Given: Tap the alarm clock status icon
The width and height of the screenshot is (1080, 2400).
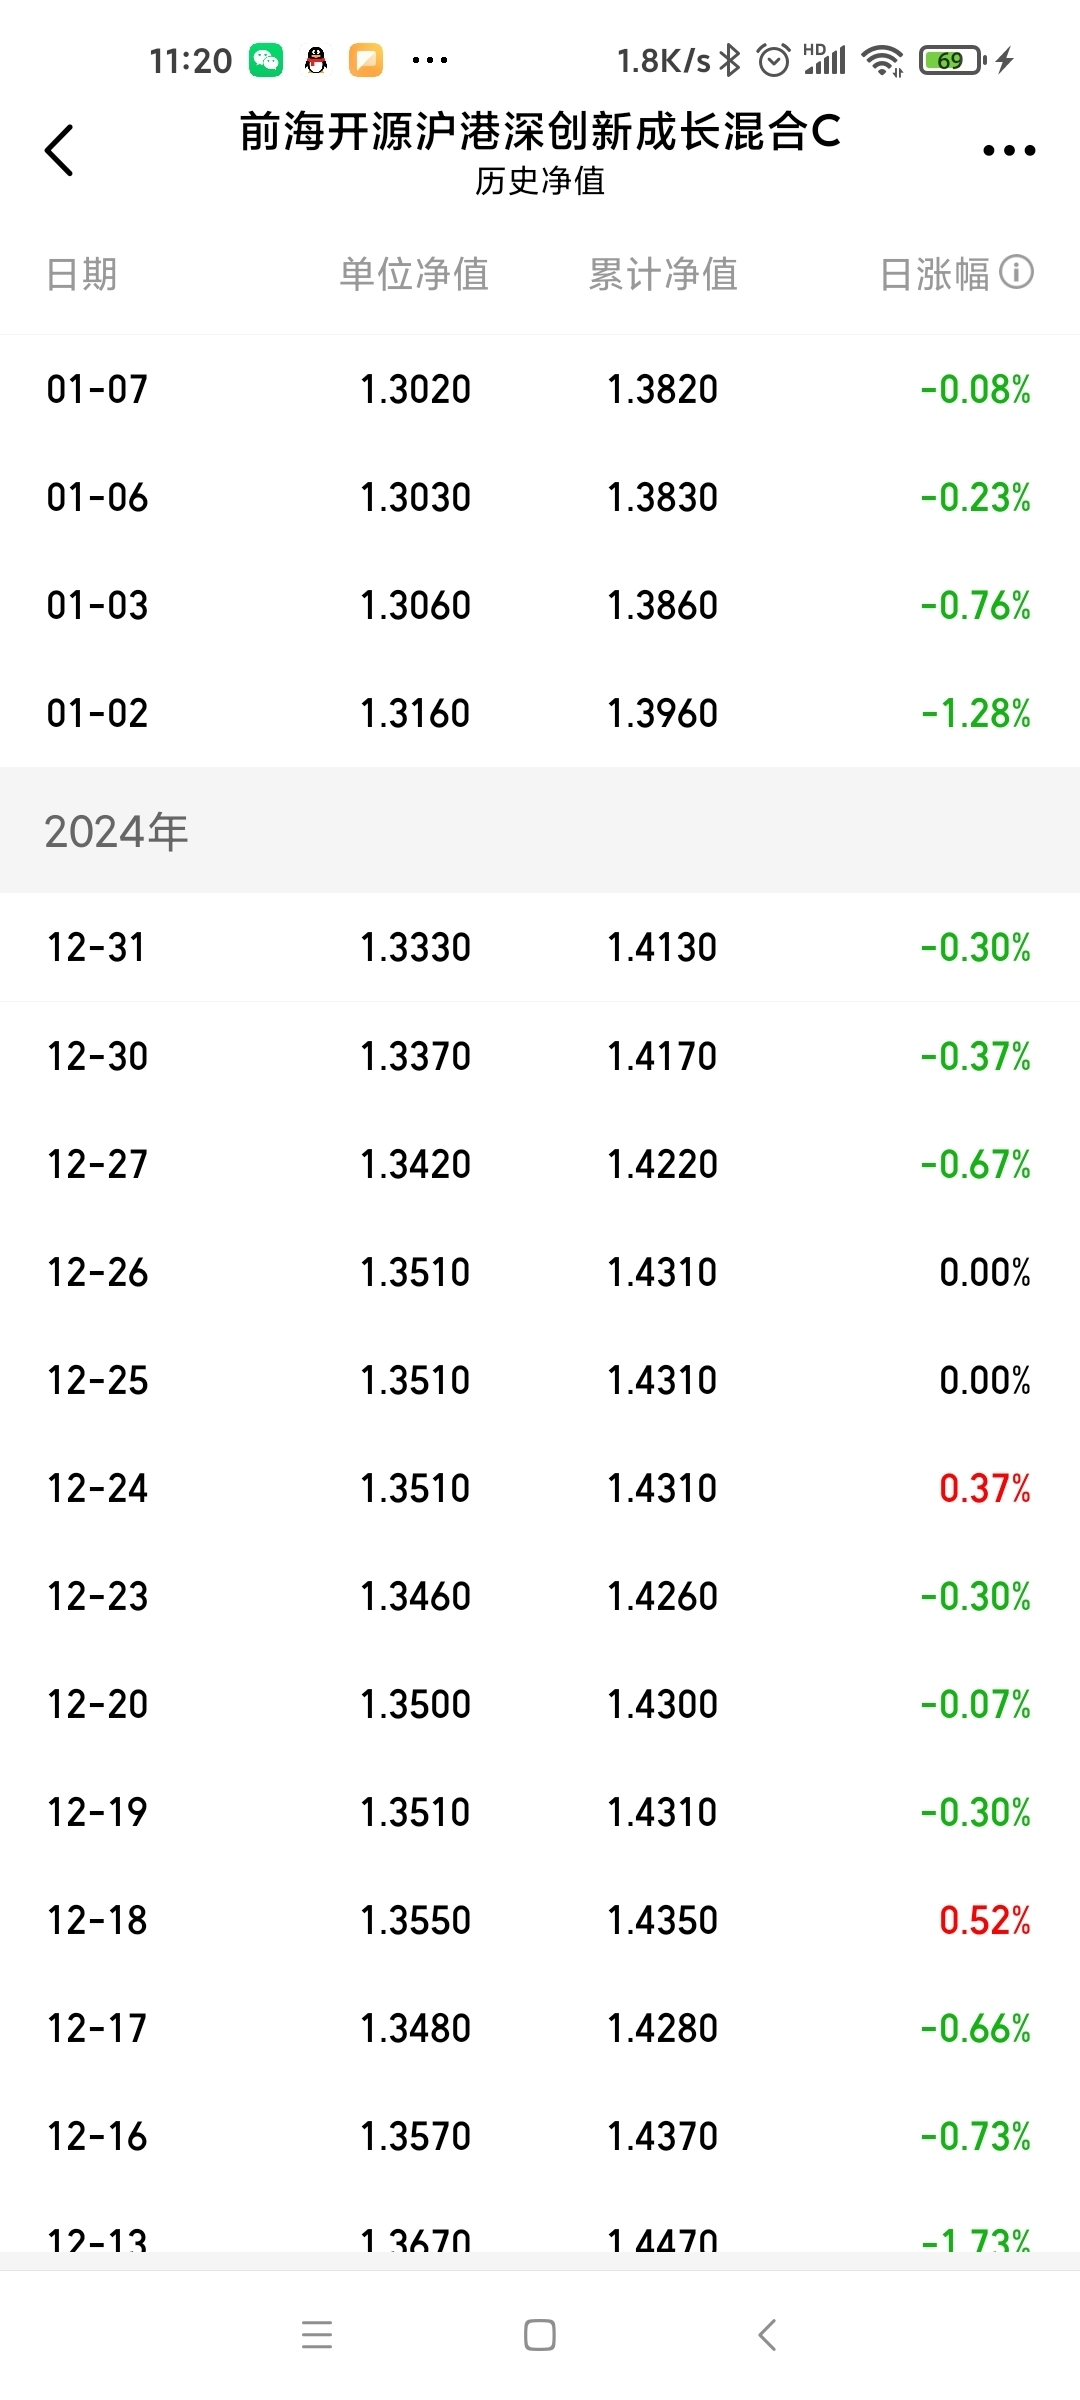Looking at the screenshot, I should tap(774, 60).
